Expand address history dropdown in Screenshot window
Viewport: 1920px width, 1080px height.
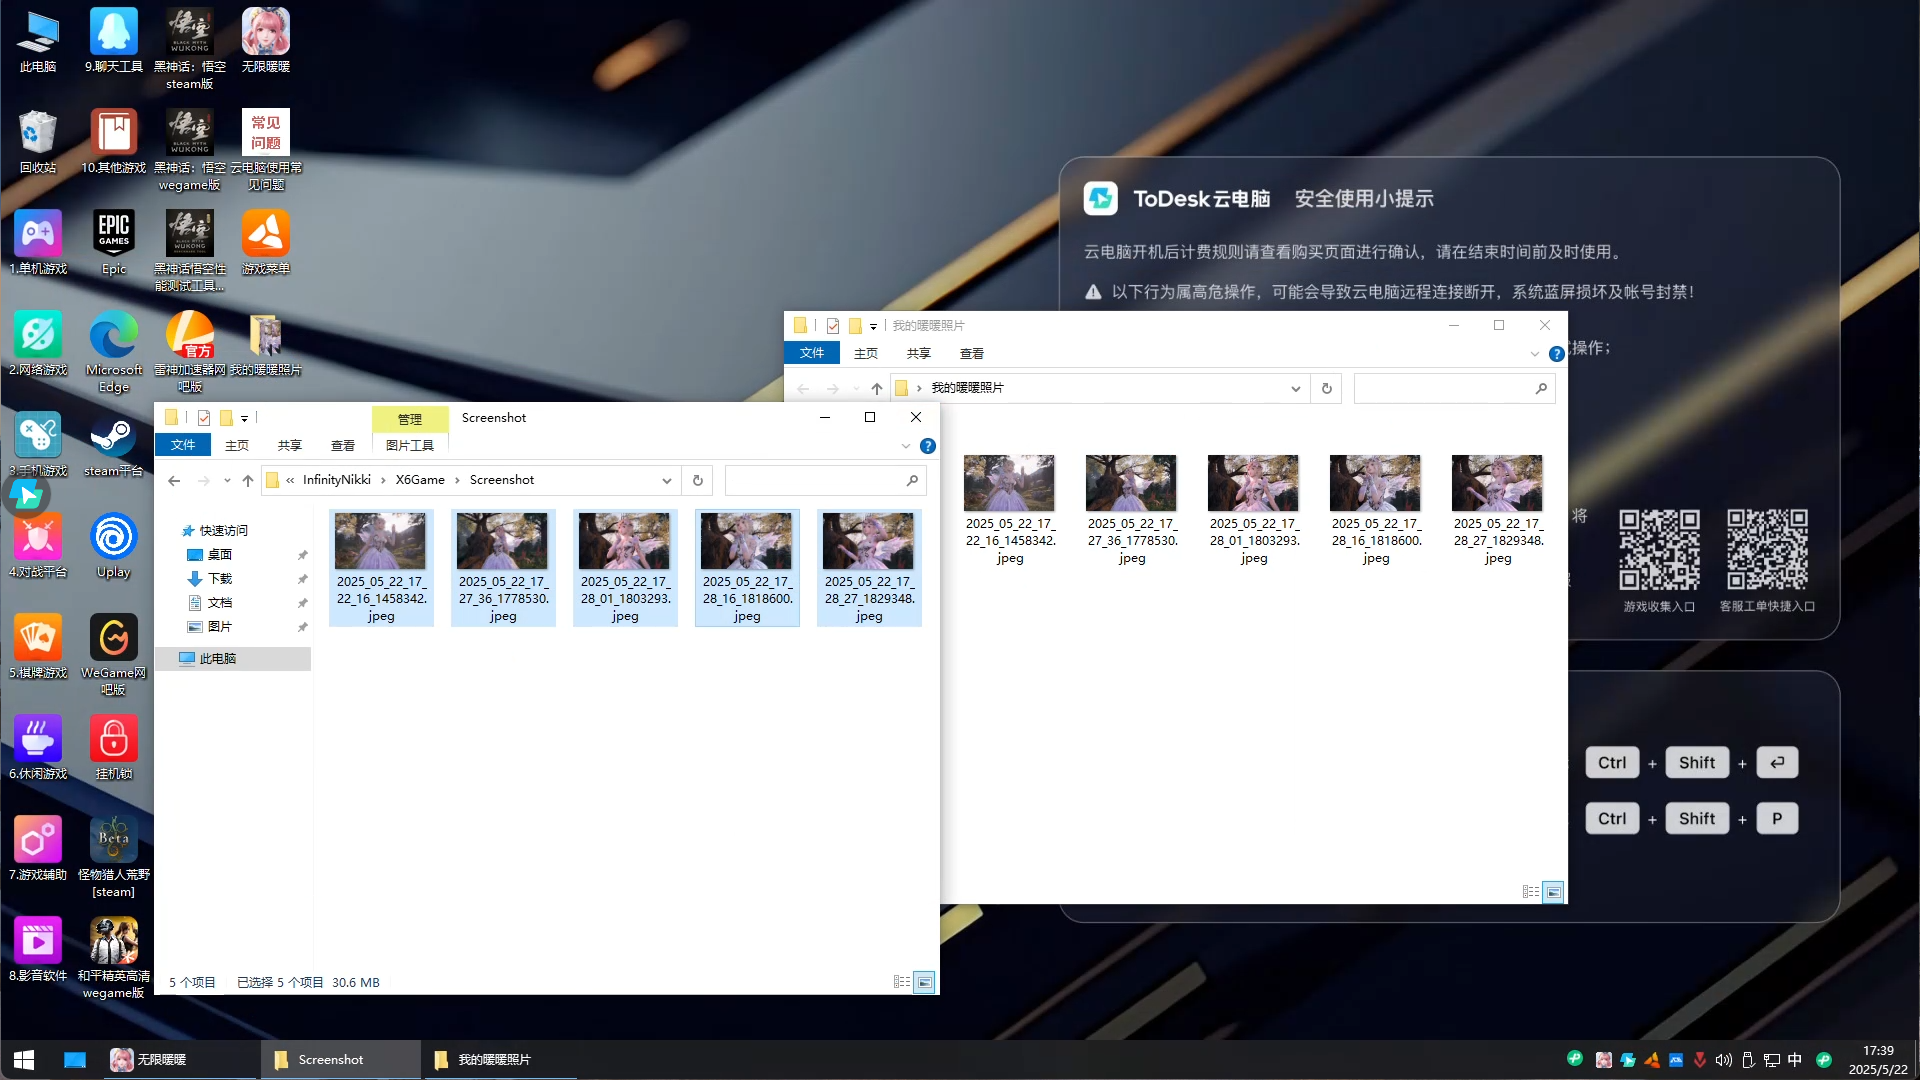coord(667,480)
